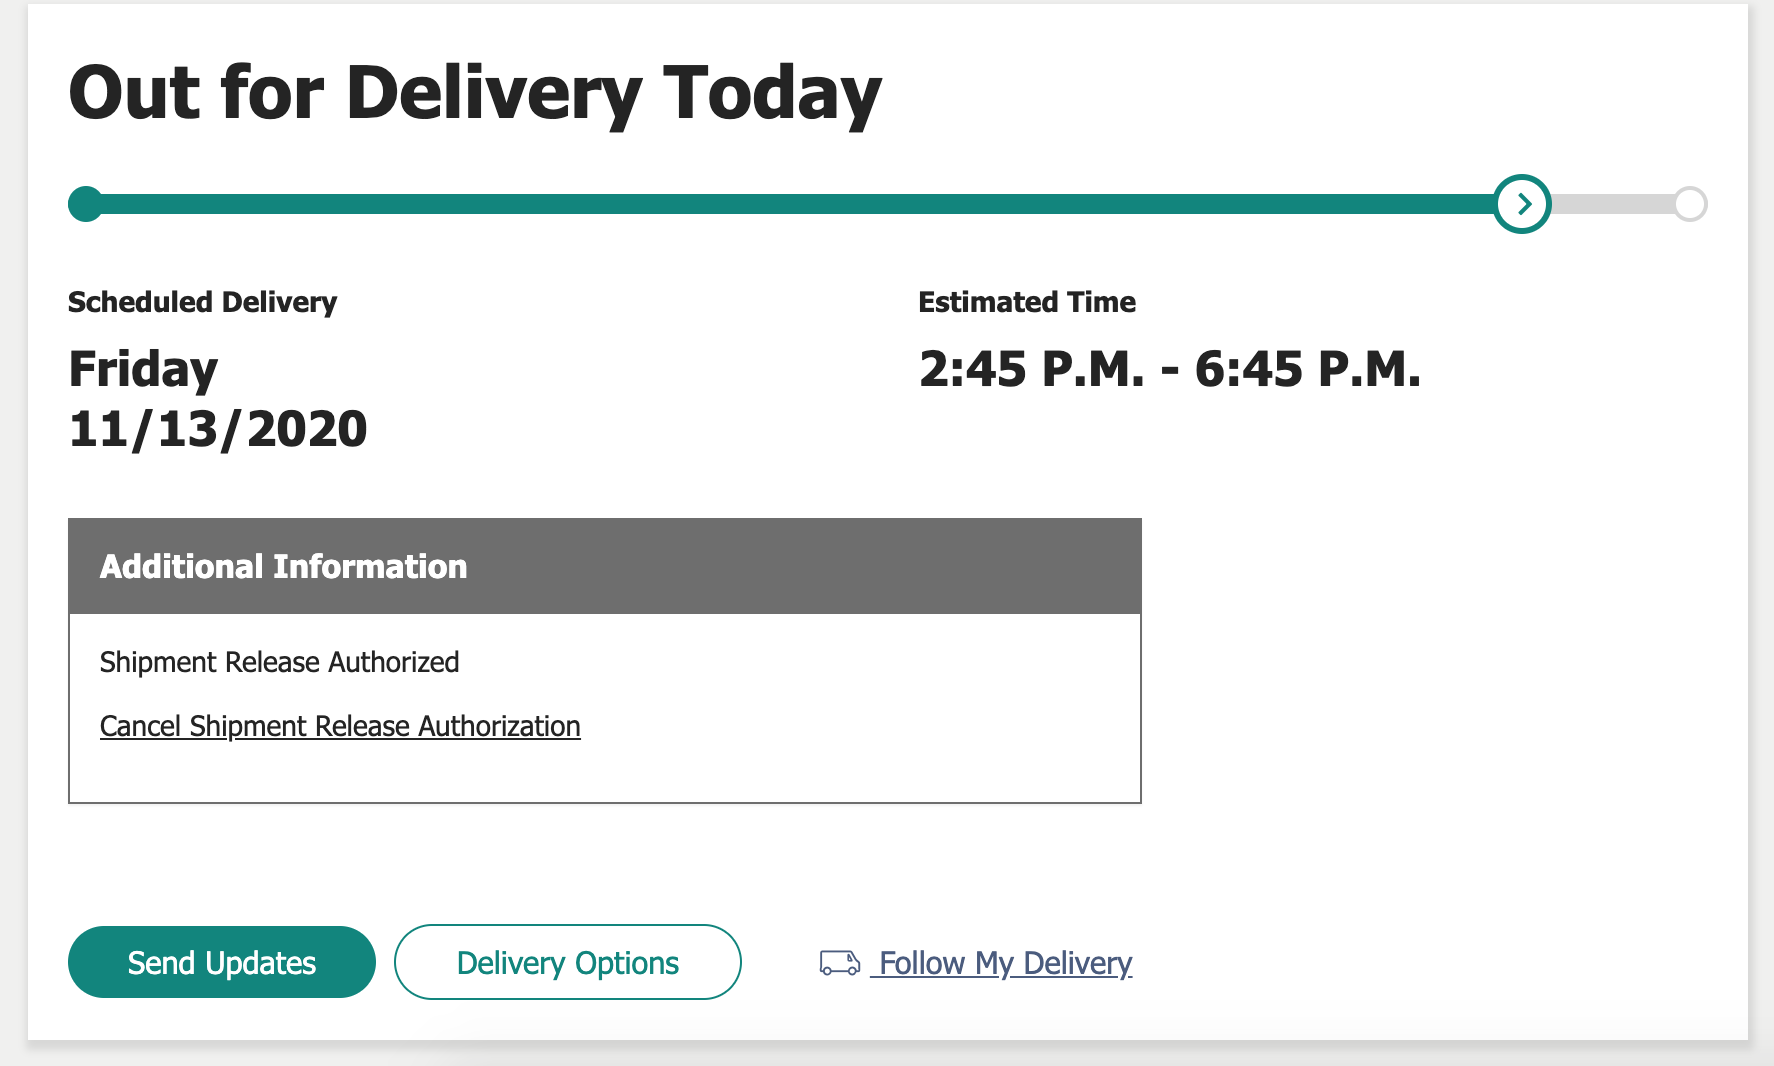Click the Out for Delivery Today heading
The image size is (1774, 1066).
[474, 93]
